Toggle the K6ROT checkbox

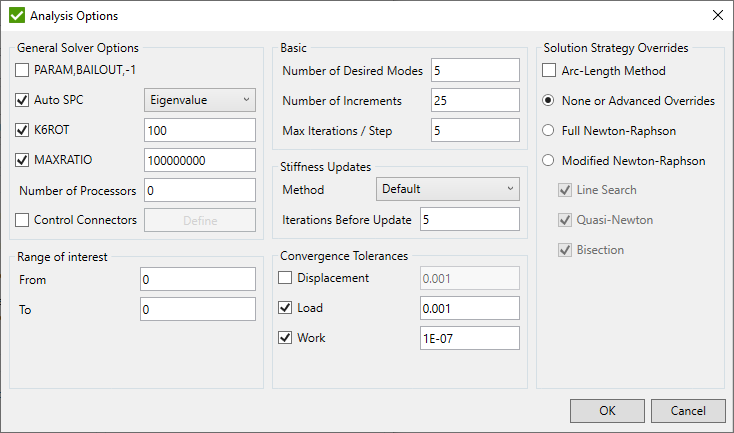tap(24, 130)
